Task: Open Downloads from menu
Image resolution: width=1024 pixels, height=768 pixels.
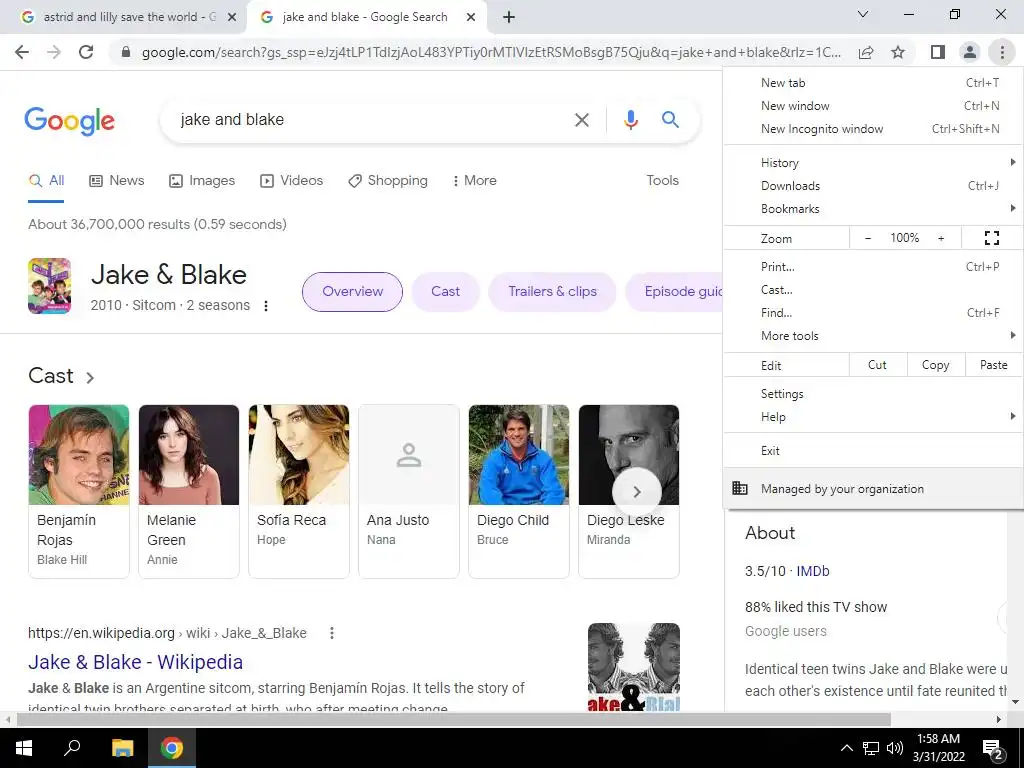Action: coord(872,185)
